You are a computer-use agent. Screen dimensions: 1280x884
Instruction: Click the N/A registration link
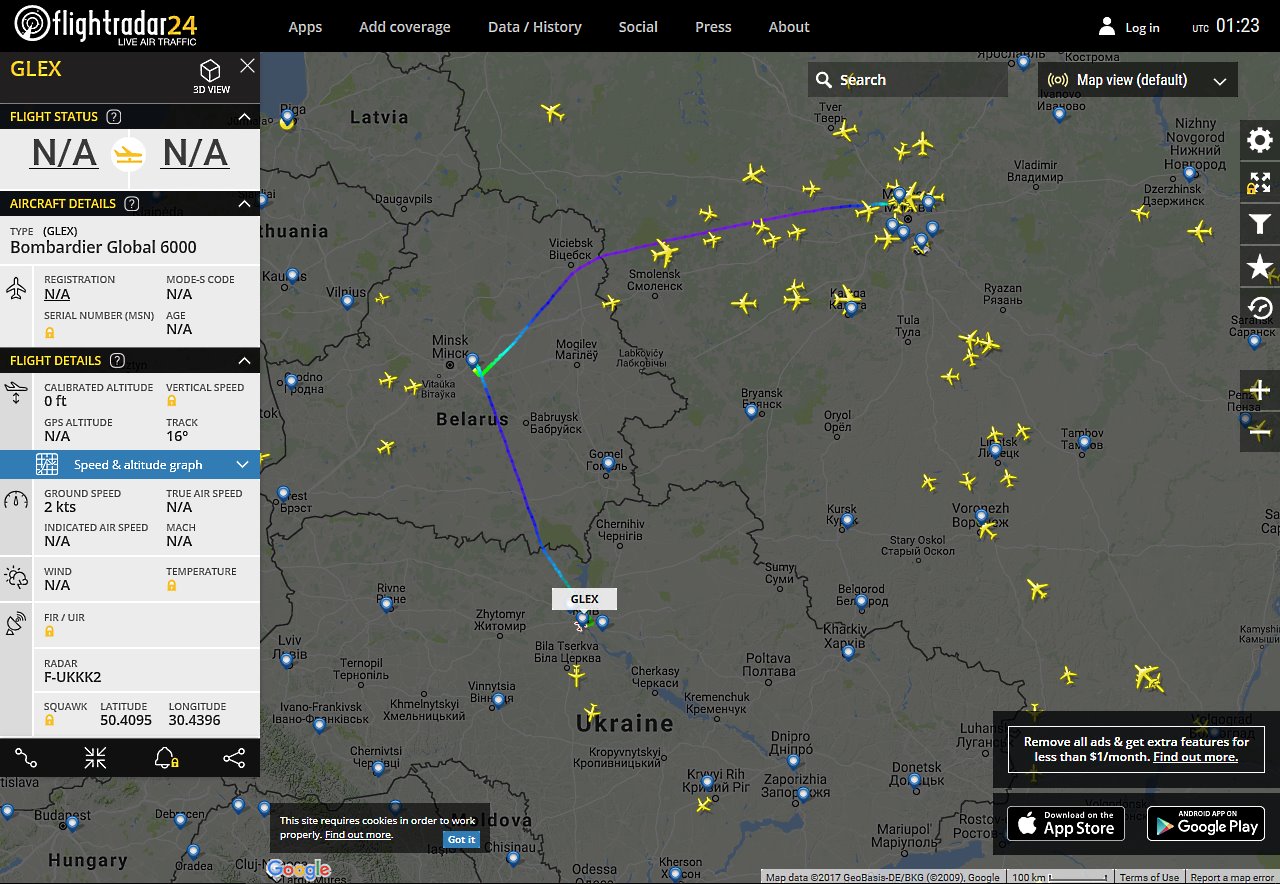[57, 294]
